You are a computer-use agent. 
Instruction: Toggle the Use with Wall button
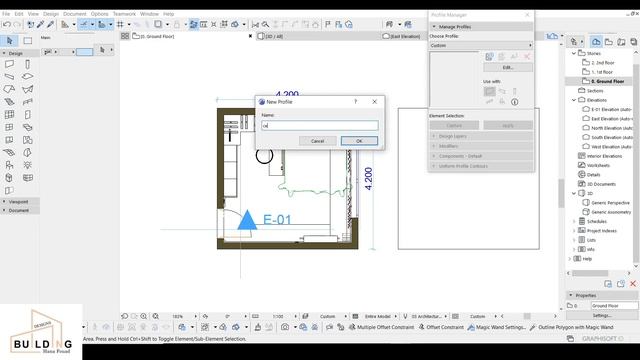pyautogui.click(x=489, y=91)
